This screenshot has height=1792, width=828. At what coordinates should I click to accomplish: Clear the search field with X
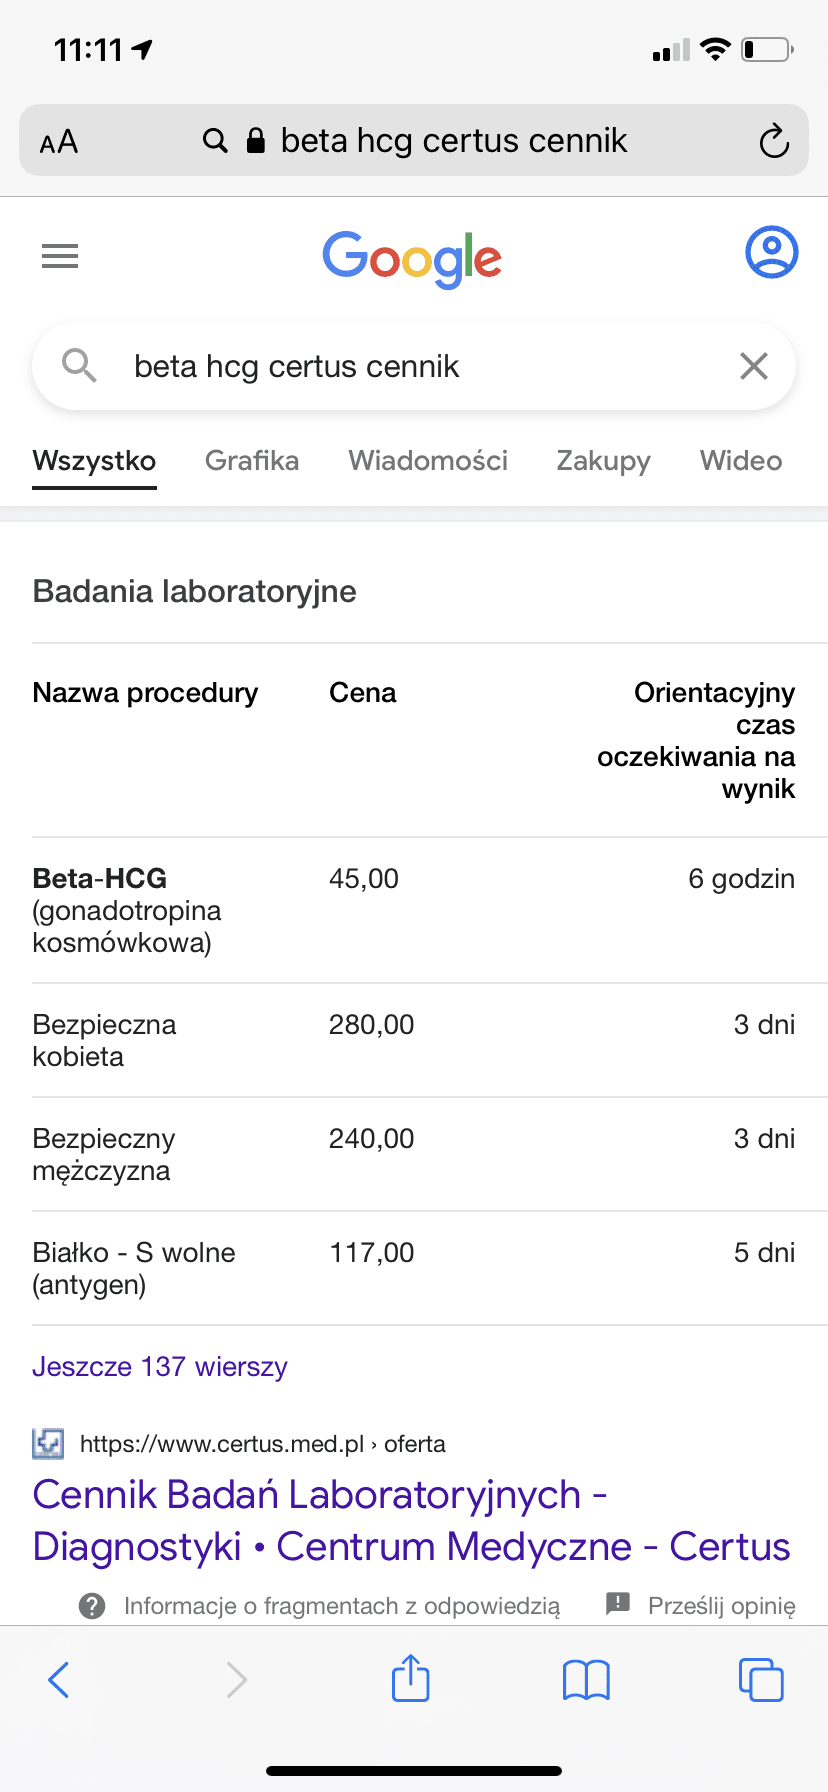754,366
